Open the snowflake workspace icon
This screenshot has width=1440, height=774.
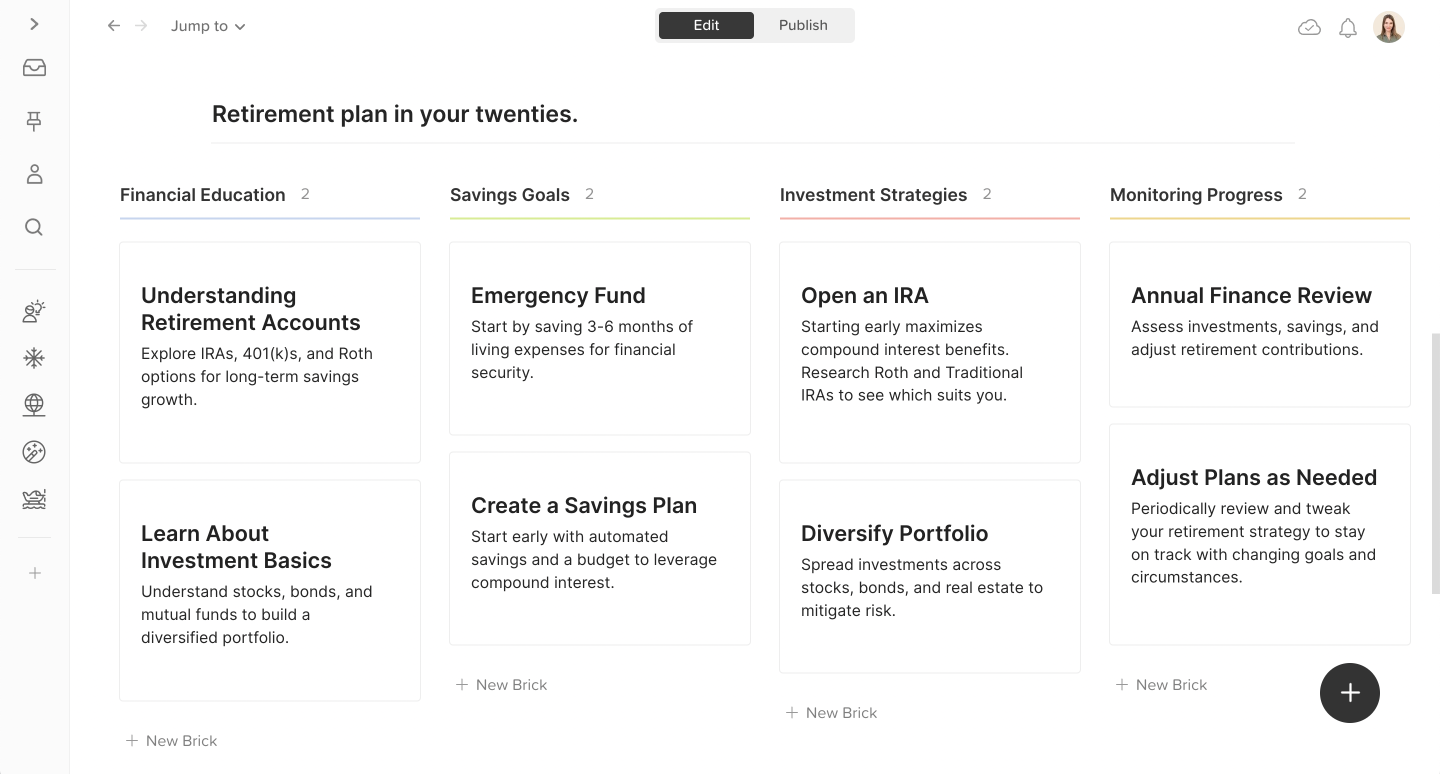[34, 358]
